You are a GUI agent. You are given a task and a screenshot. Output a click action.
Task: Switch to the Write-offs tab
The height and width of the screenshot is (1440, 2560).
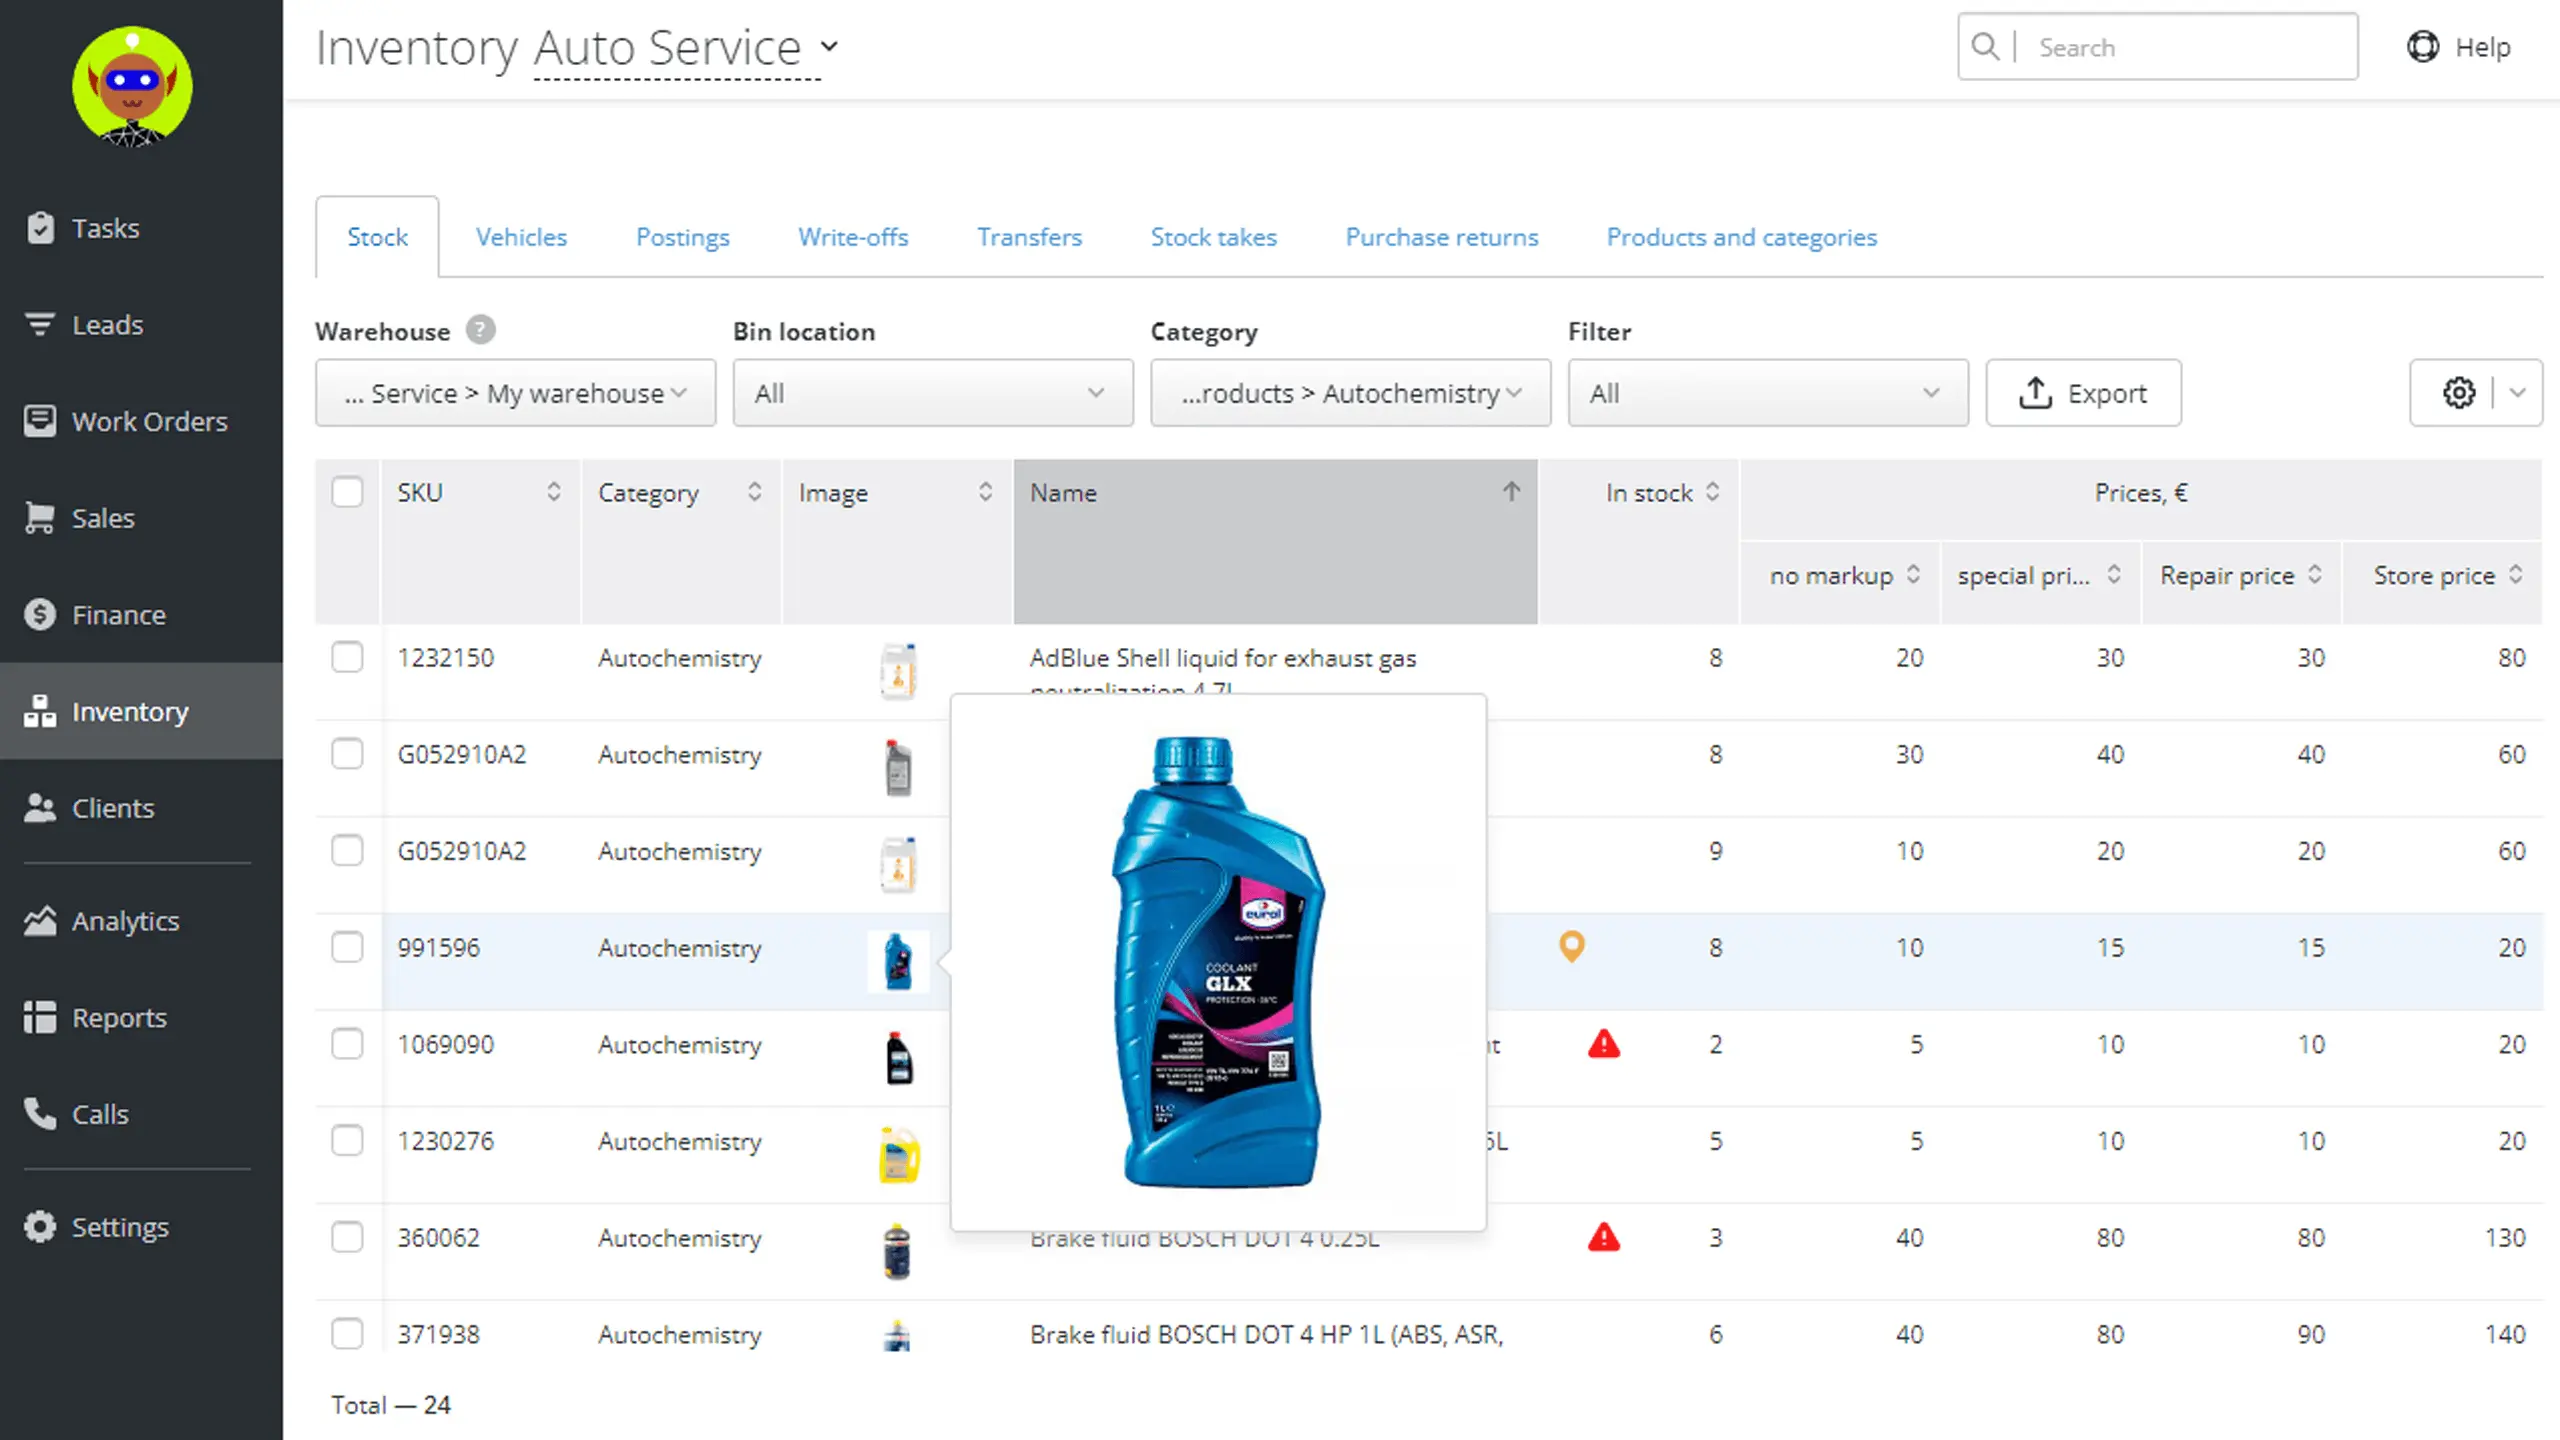point(852,237)
